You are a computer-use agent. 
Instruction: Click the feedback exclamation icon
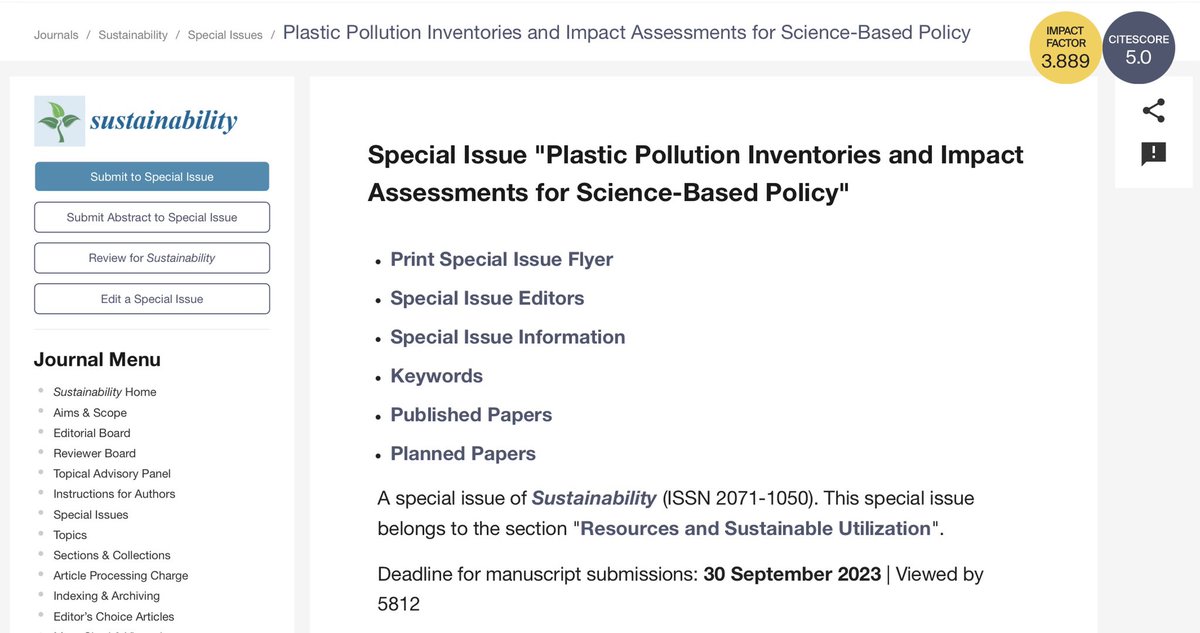1154,154
